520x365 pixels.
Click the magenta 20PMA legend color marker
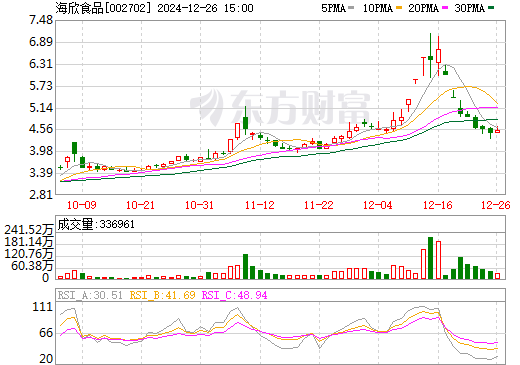[444, 8]
